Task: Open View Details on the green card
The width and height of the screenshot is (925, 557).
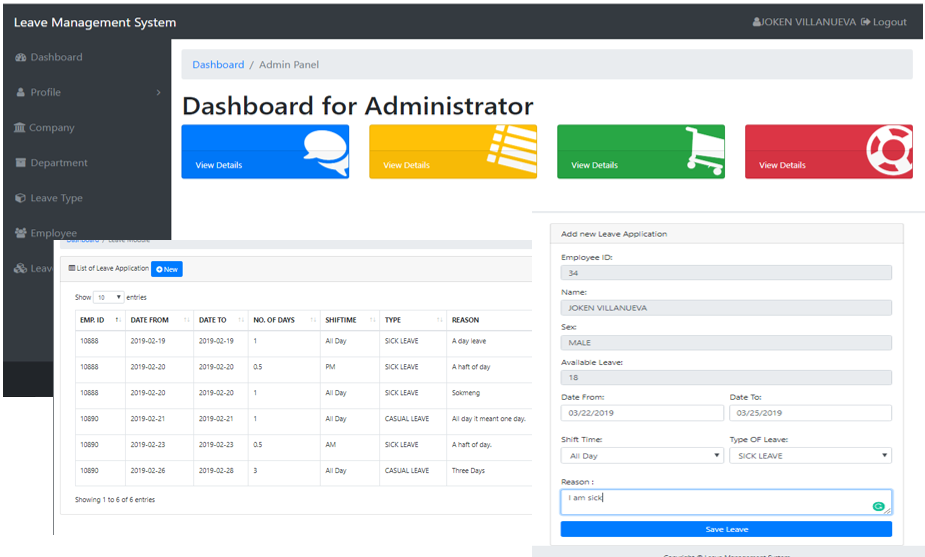Action: pos(595,165)
